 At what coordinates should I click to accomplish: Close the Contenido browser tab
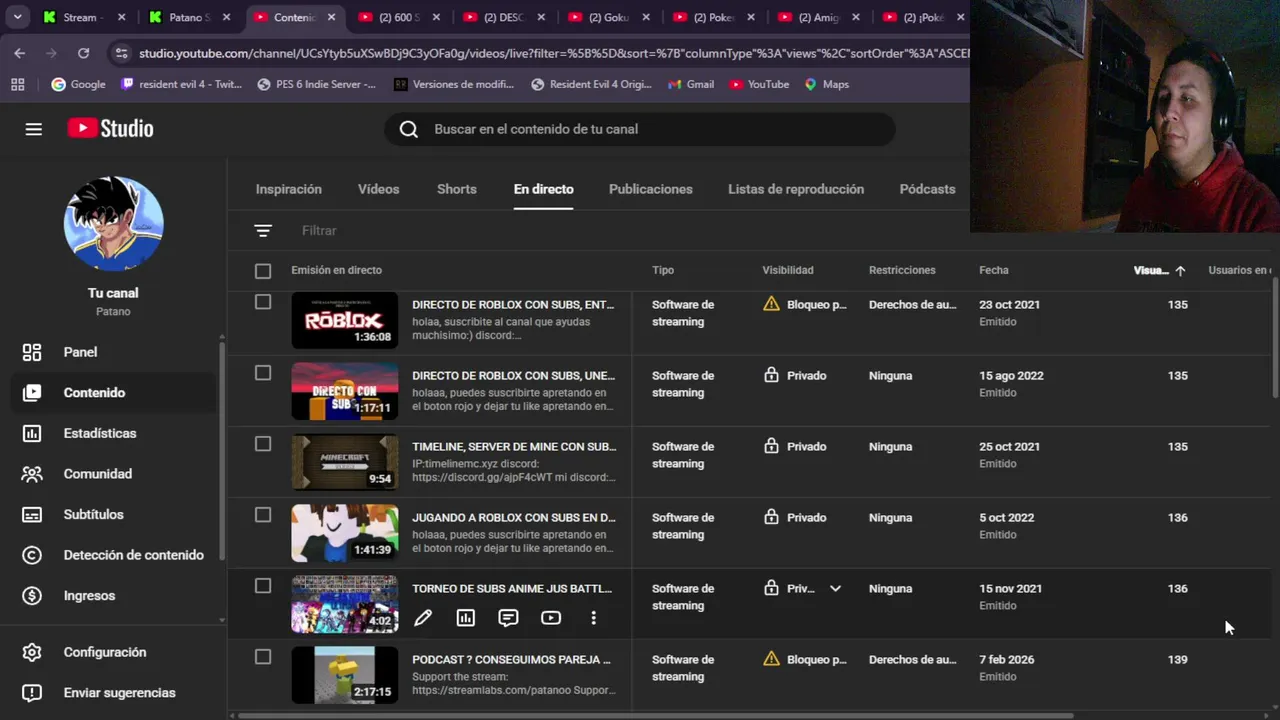(331, 17)
